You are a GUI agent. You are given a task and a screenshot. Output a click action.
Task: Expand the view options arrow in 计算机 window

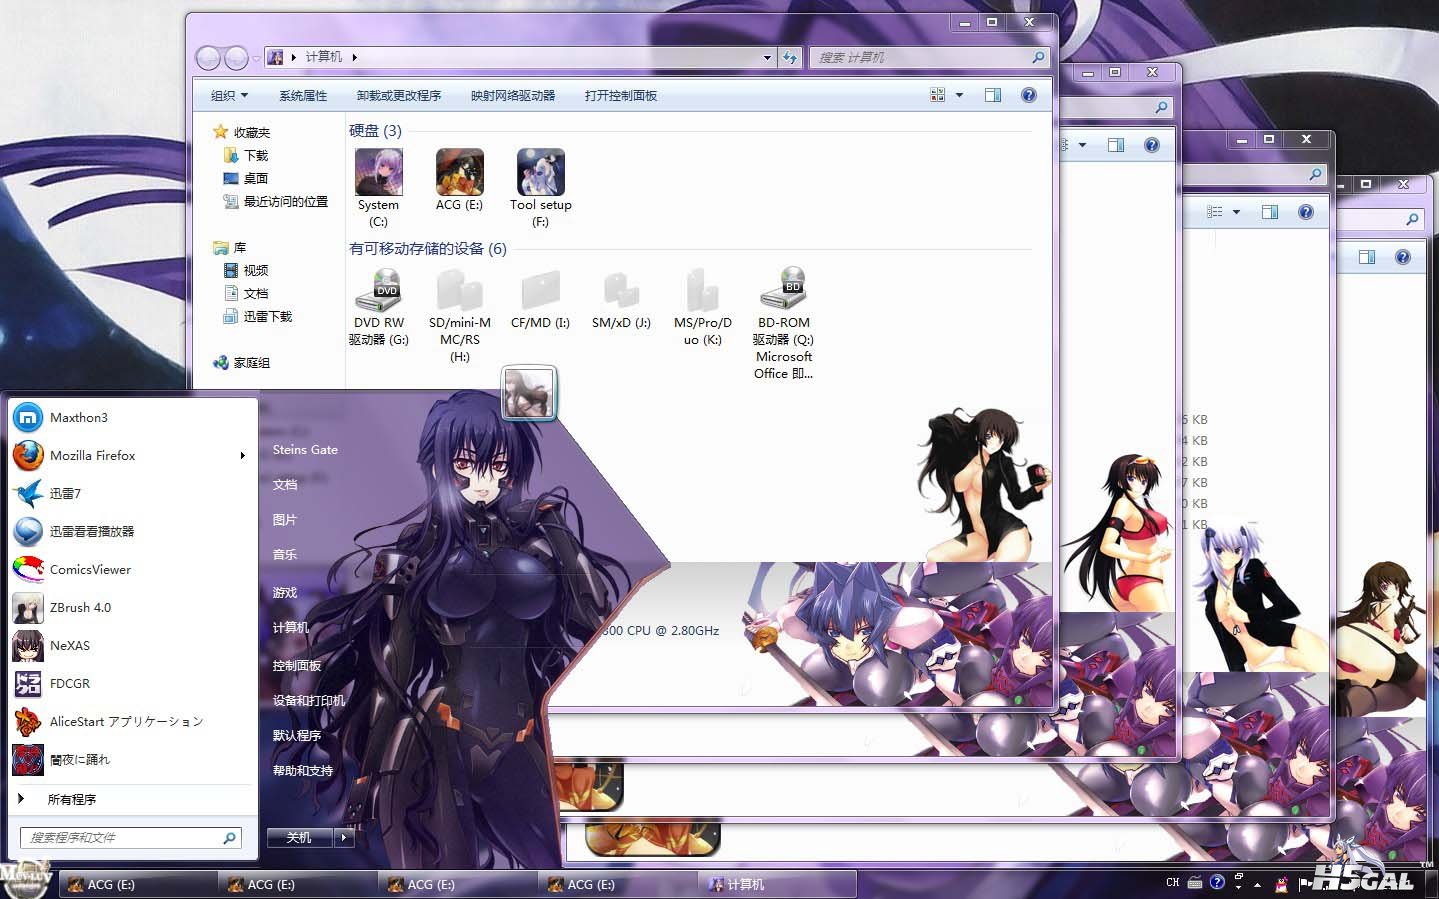(960, 95)
